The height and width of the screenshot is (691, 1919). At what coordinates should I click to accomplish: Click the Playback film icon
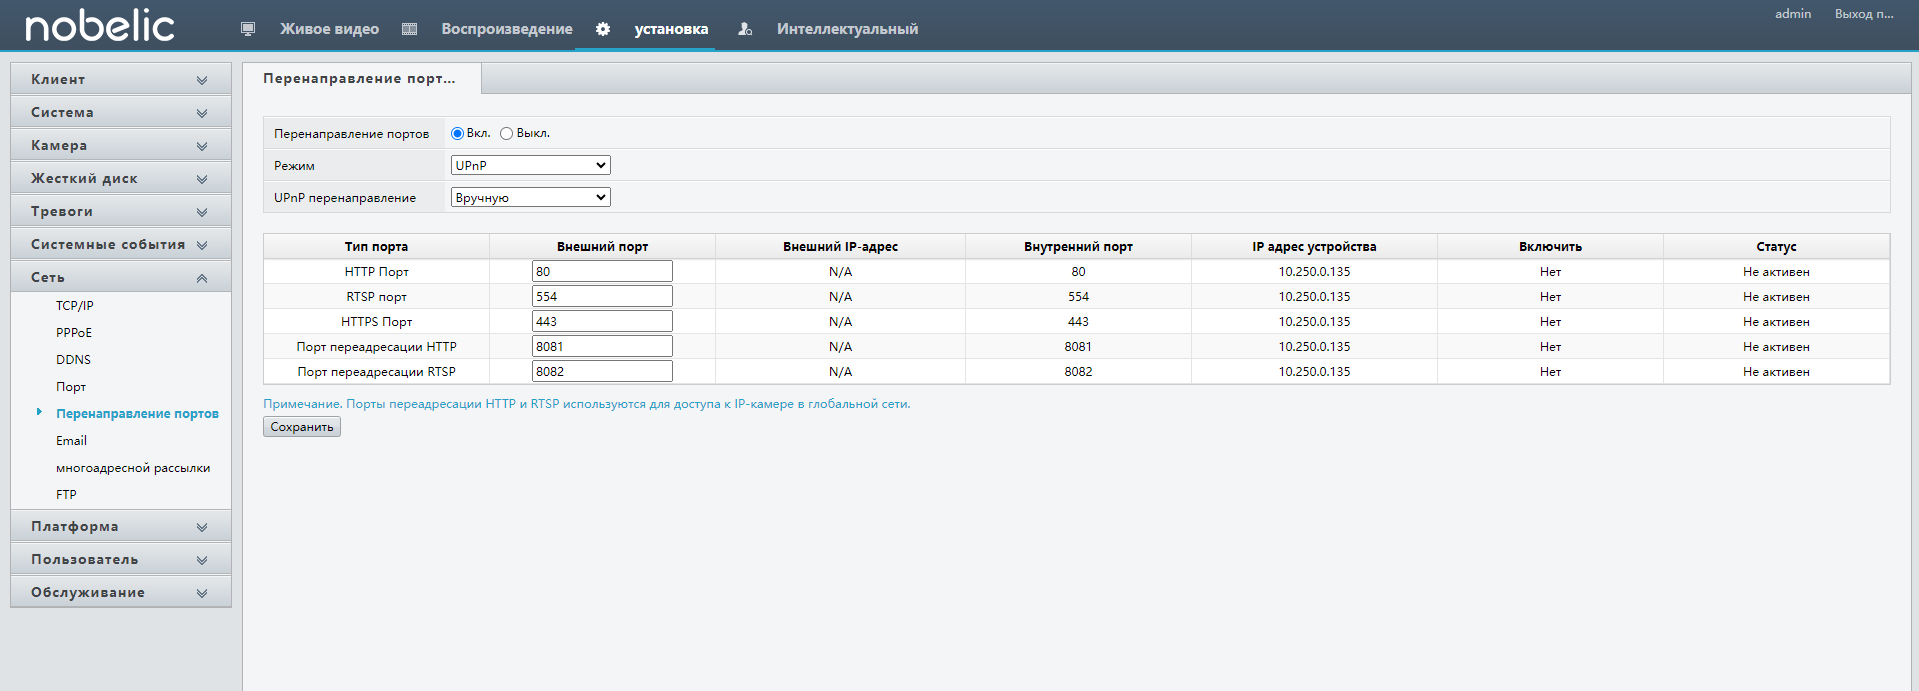pyautogui.click(x=409, y=29)
